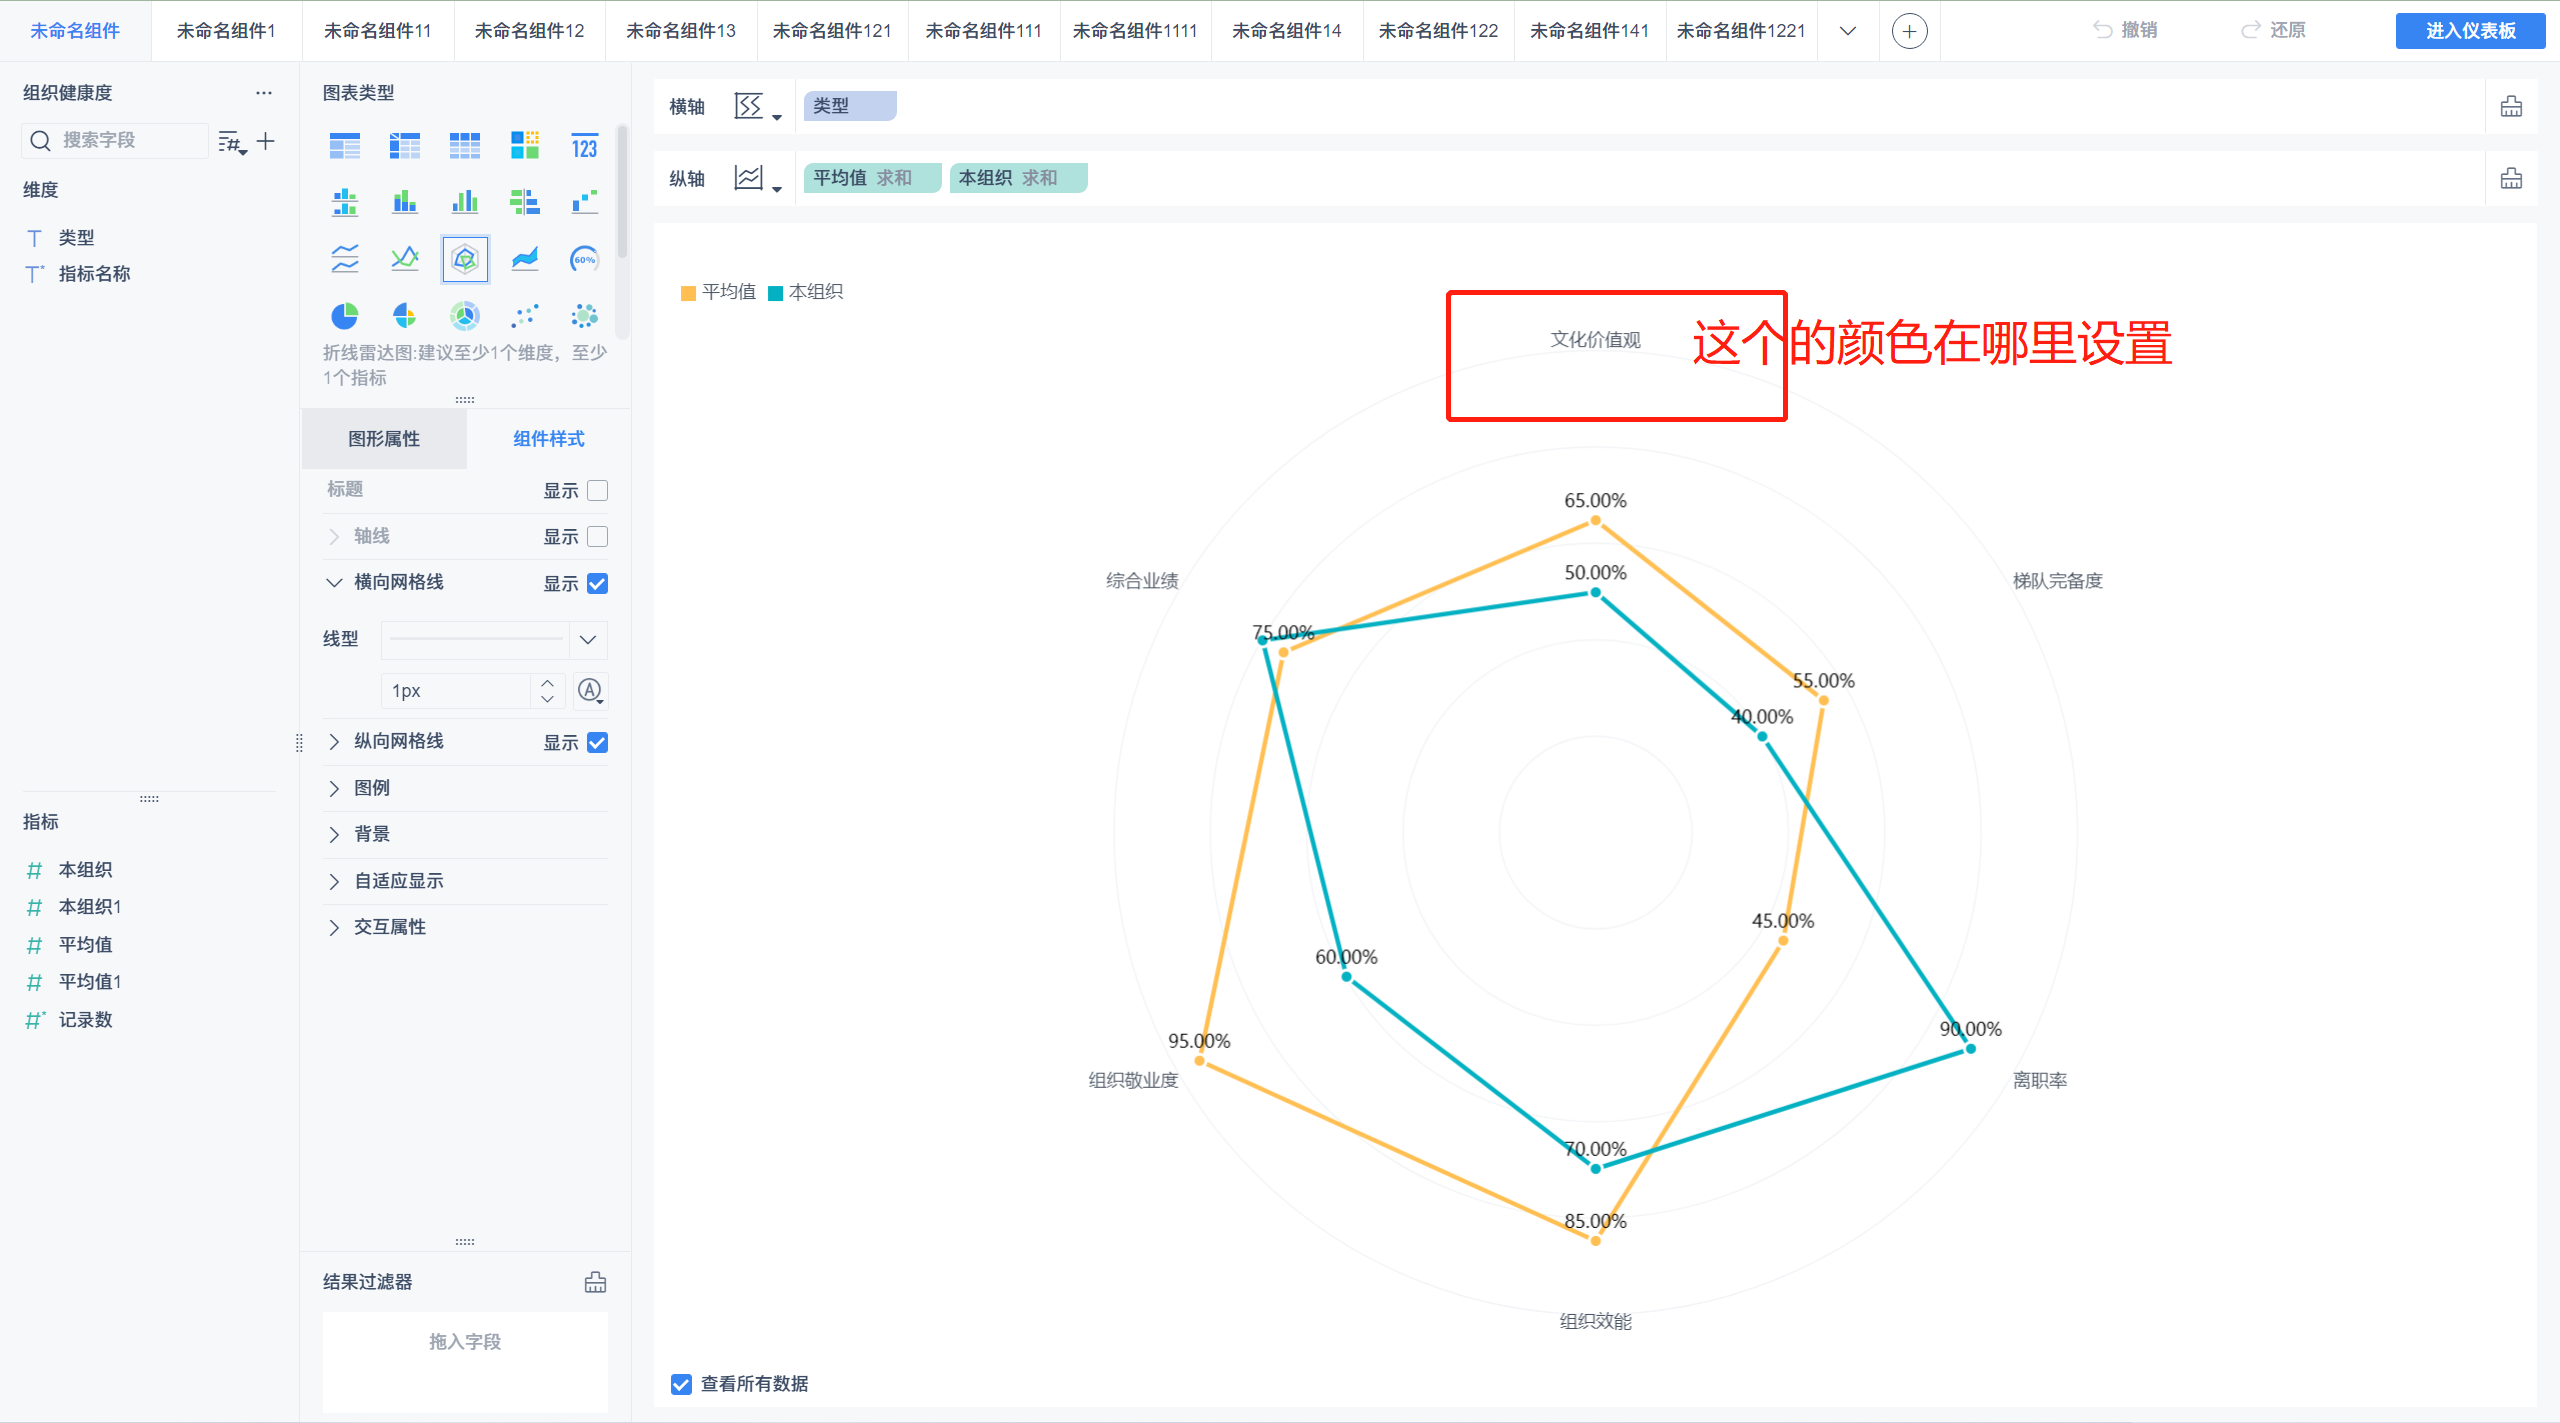Open the three-dot menu beside 组织健康度
2560x1423 pixels.
click(x=264, y=93)
